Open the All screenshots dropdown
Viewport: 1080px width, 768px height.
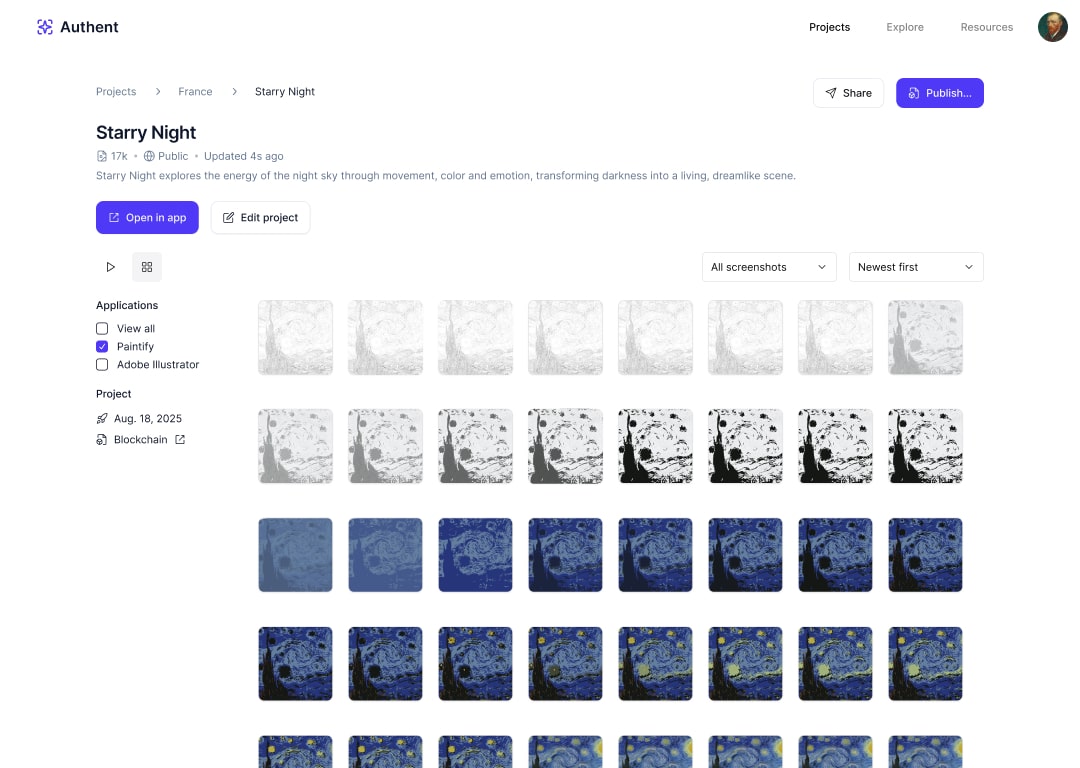pyautogui.click(x=769, y=267)
